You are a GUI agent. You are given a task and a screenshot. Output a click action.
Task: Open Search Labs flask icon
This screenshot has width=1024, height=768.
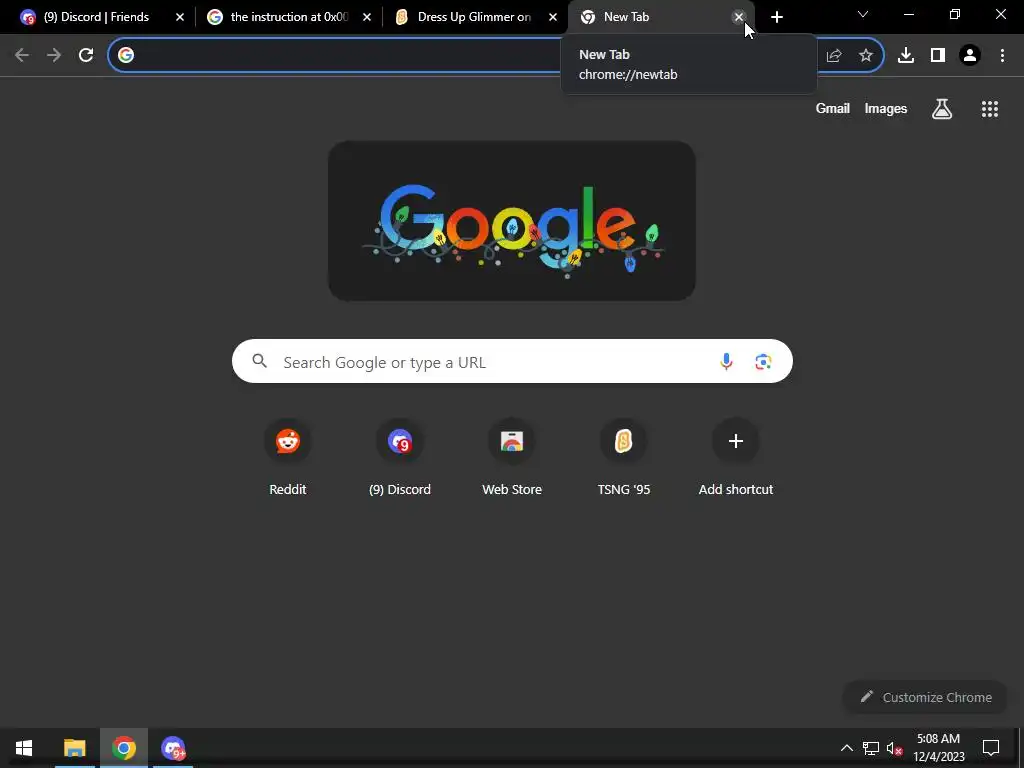tap(941, 108)
